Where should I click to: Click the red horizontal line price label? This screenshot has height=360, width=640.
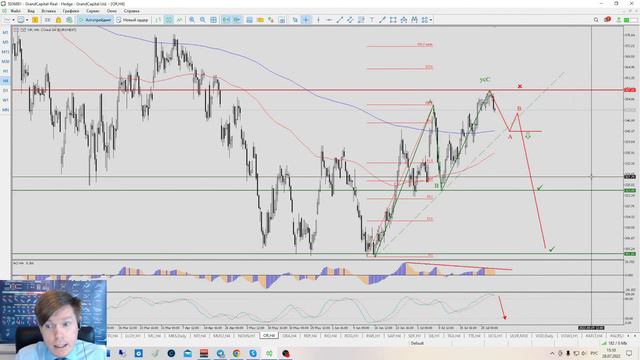point(630,90)
